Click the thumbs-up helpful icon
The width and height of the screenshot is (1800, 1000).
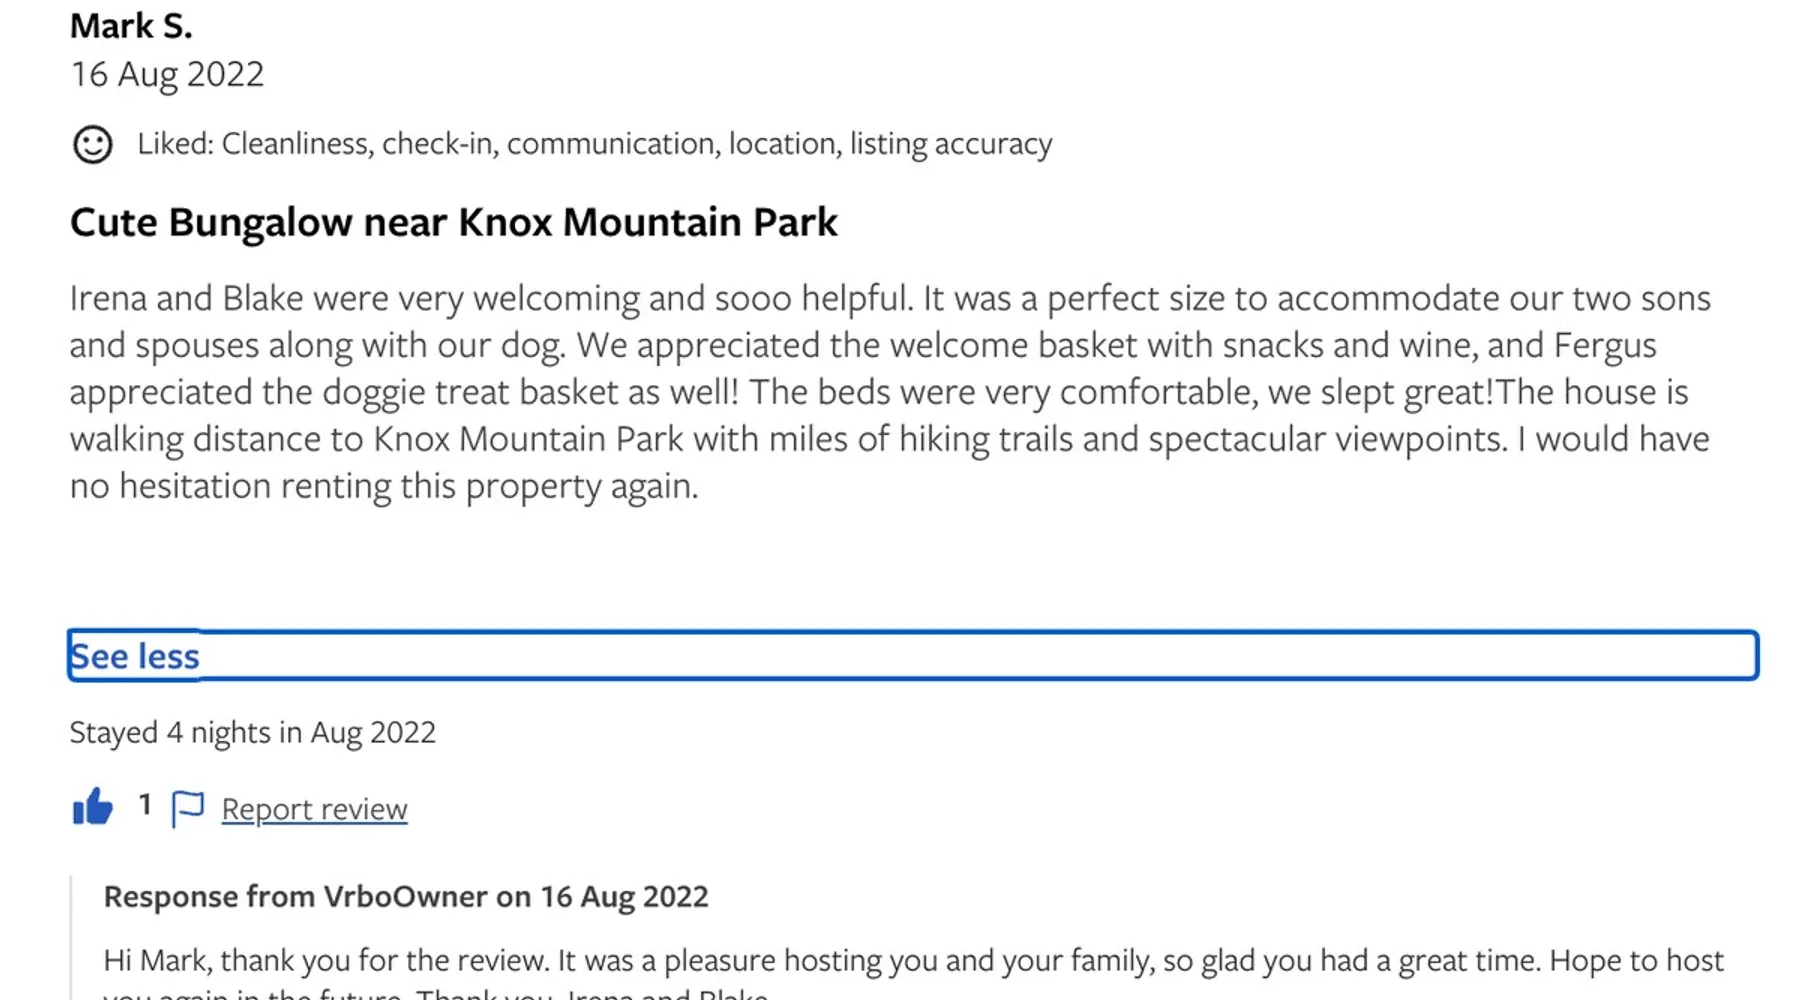coord(93,806)
